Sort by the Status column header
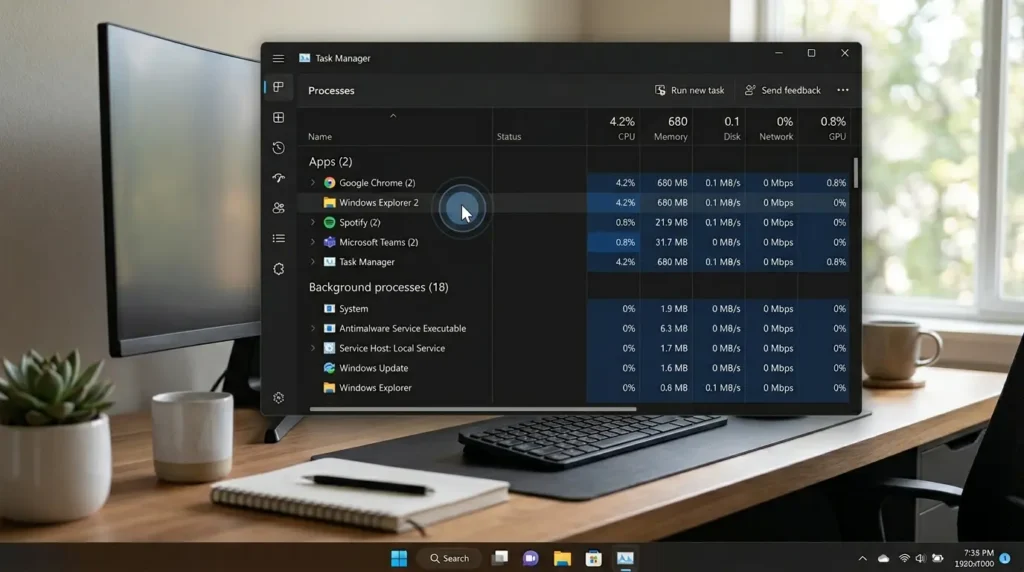The height and width of the screenshot is (572, 1024). pyautogui.click(x=509, y=136)
